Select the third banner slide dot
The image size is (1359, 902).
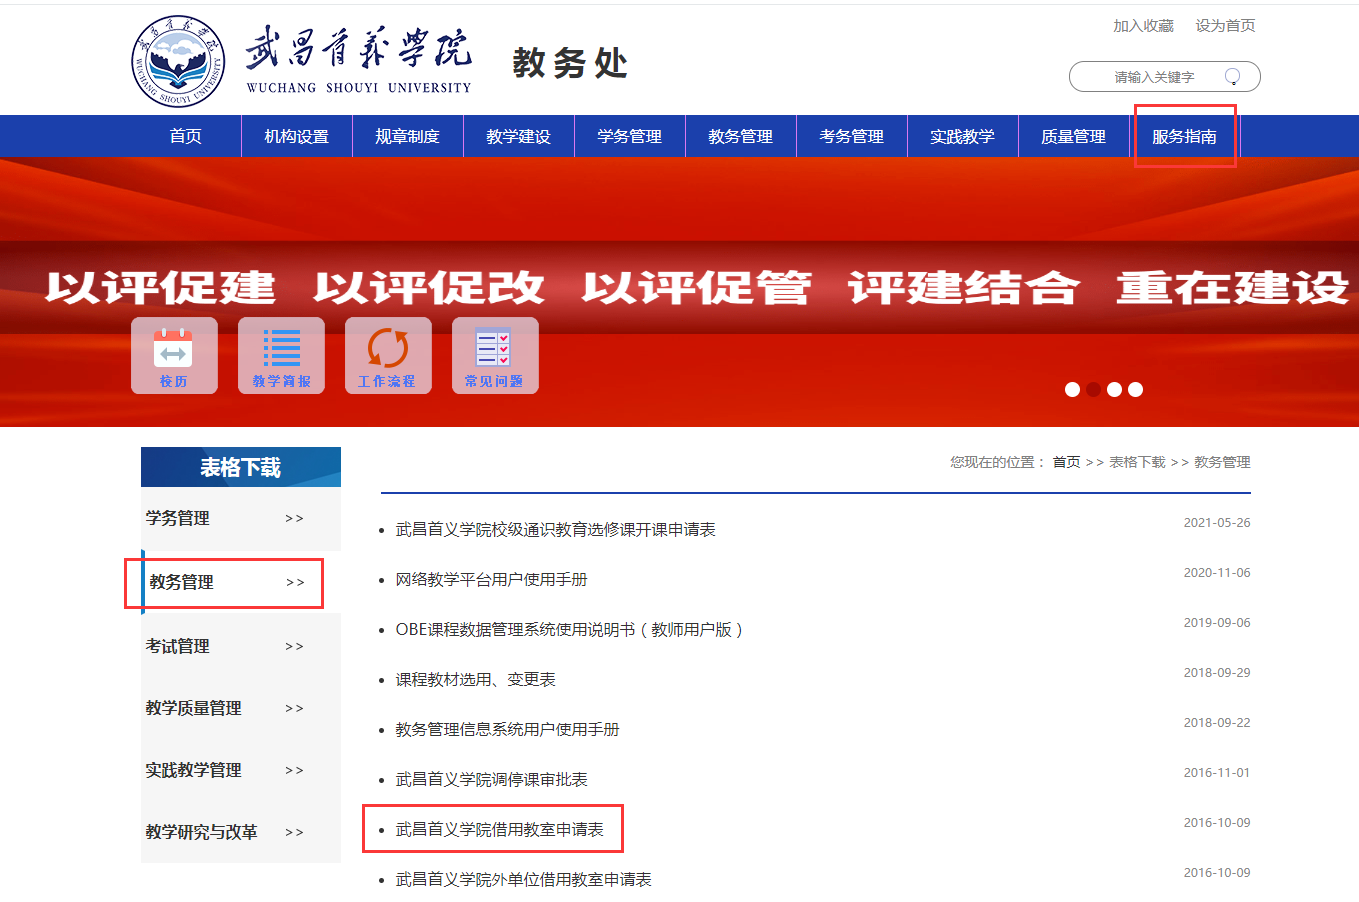click(x=1114, y=390)
